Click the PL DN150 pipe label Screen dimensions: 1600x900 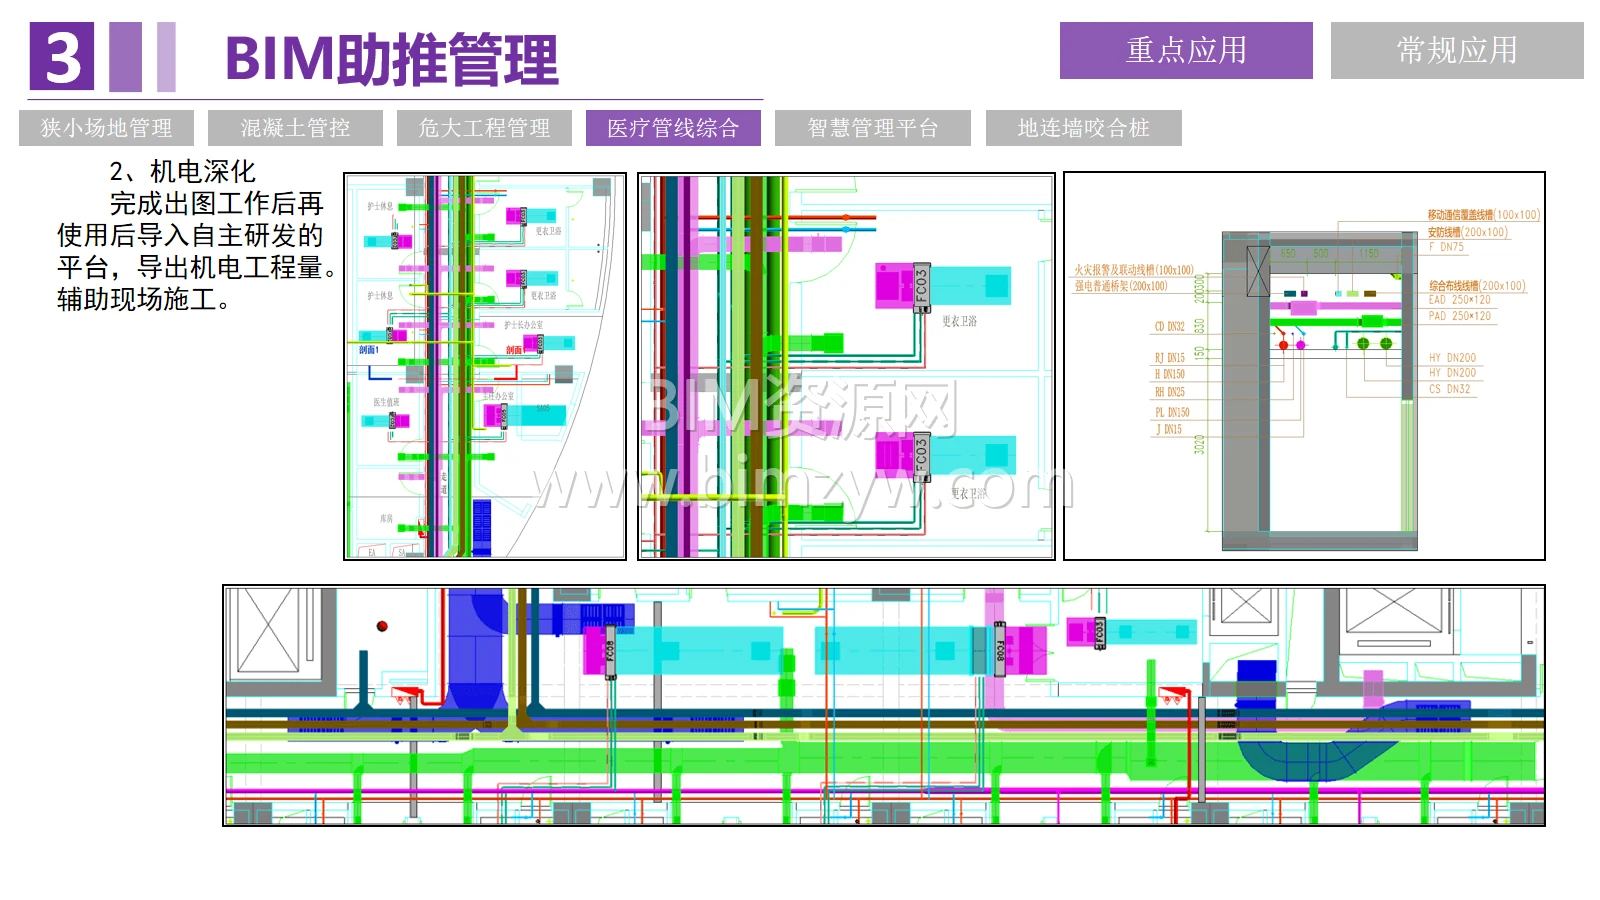pyautogui.click(x=1172, y=412)
